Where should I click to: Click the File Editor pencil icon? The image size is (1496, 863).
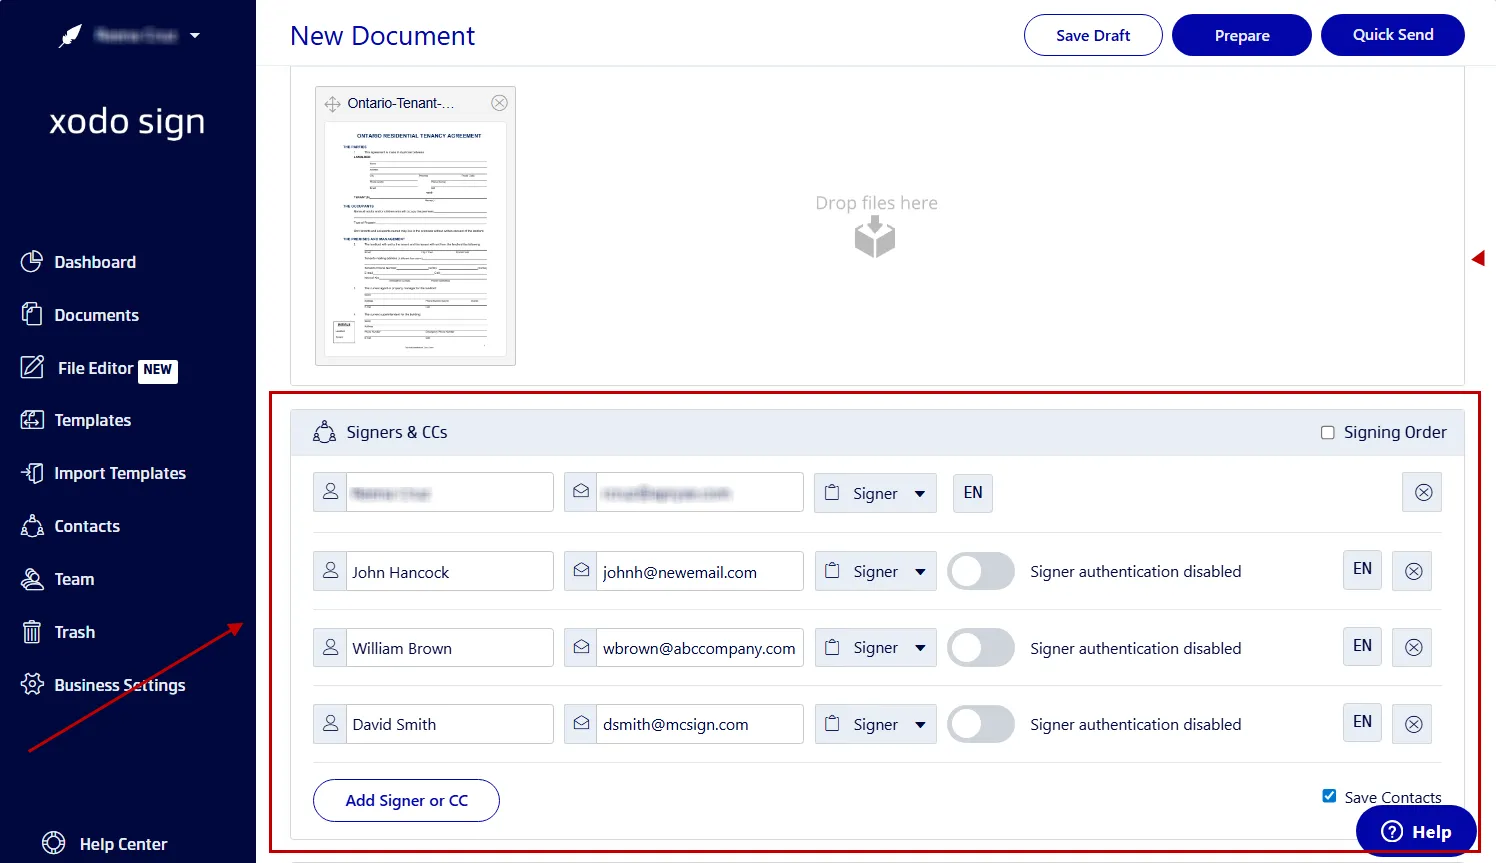32,367
